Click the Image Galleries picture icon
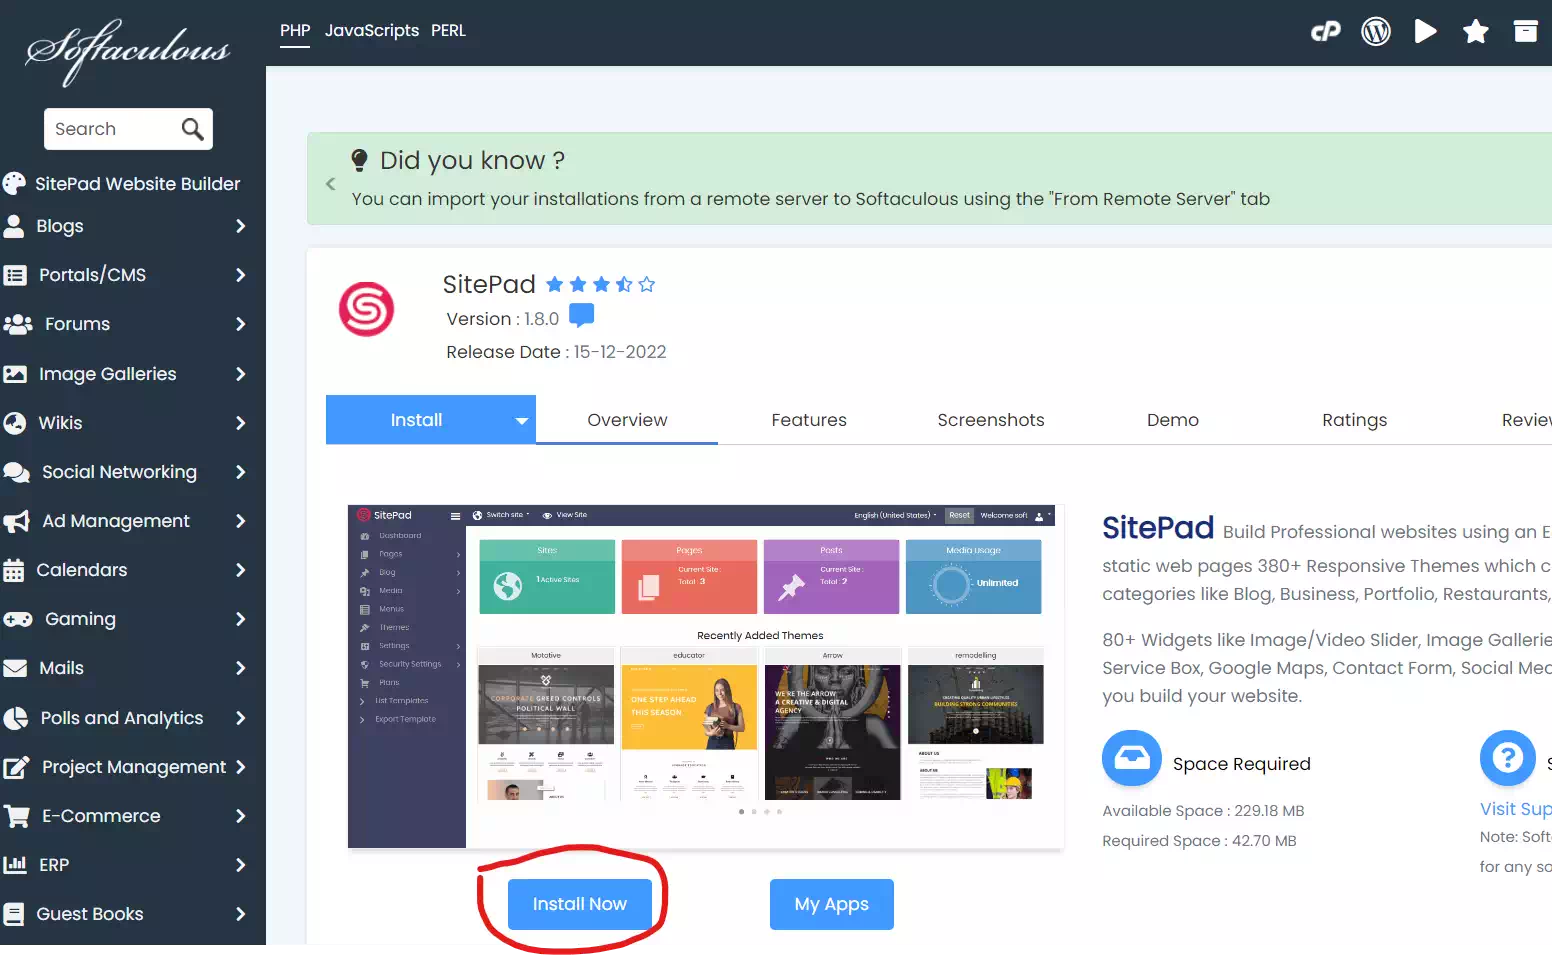Image resolution: width=1552 pixels, height=956 pixels. click(x=15, y=374)
